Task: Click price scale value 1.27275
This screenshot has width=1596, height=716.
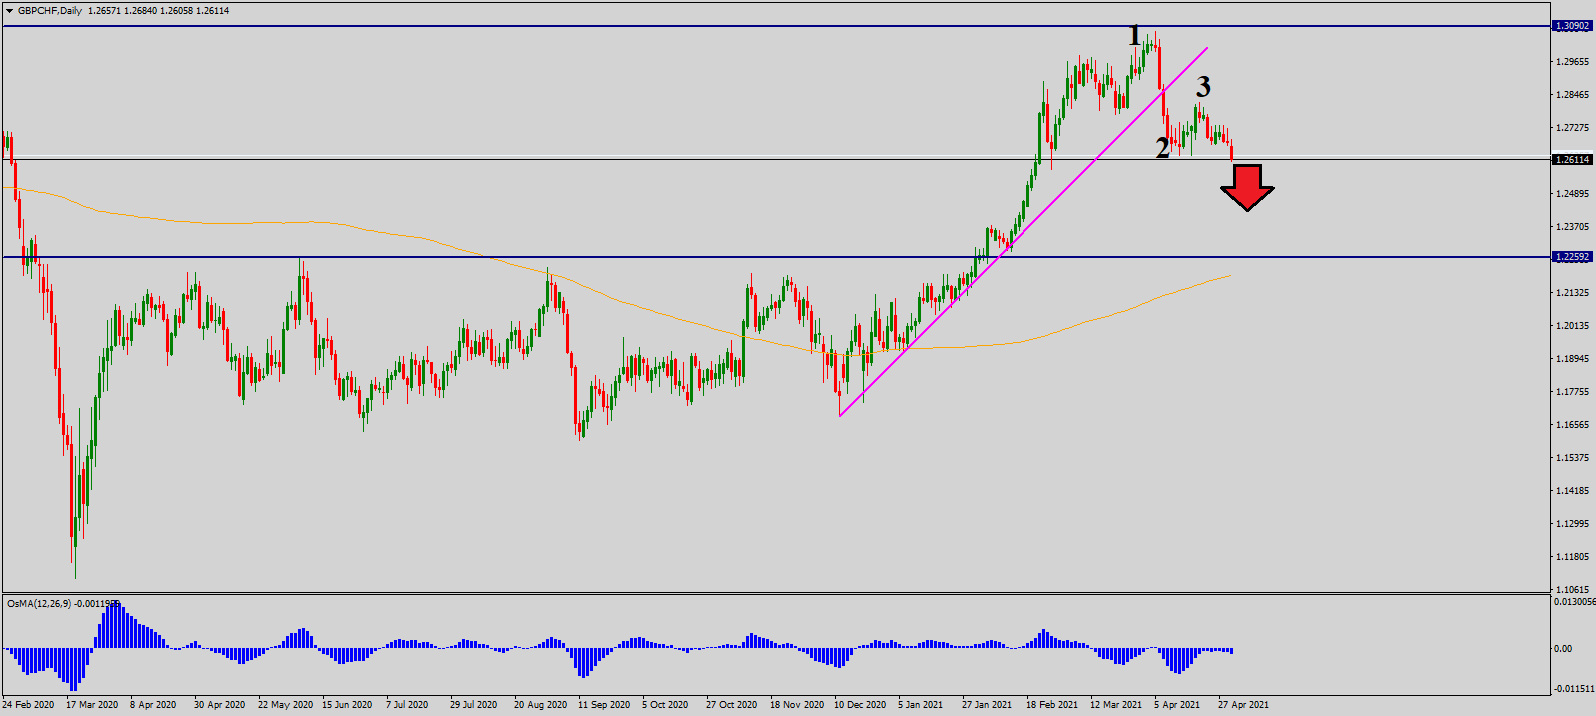Action: [1573, 128]
